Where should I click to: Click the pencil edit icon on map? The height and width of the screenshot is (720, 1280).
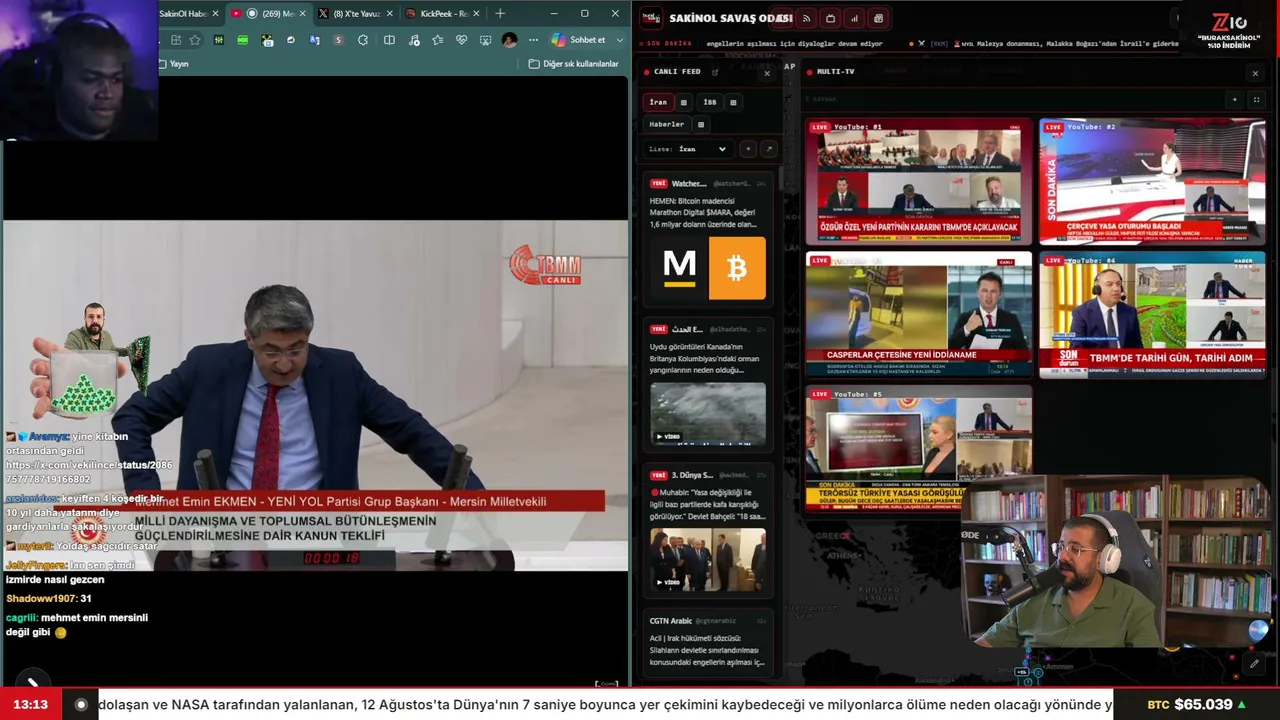point(1254,663)
